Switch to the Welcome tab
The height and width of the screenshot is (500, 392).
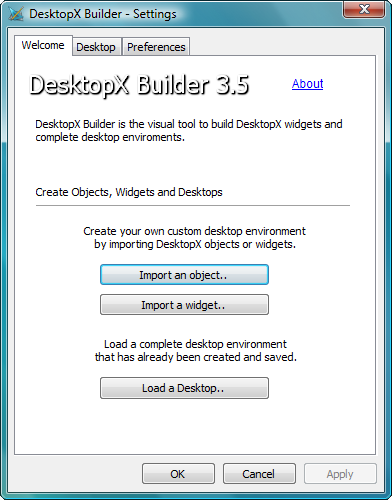pos(43,45)
